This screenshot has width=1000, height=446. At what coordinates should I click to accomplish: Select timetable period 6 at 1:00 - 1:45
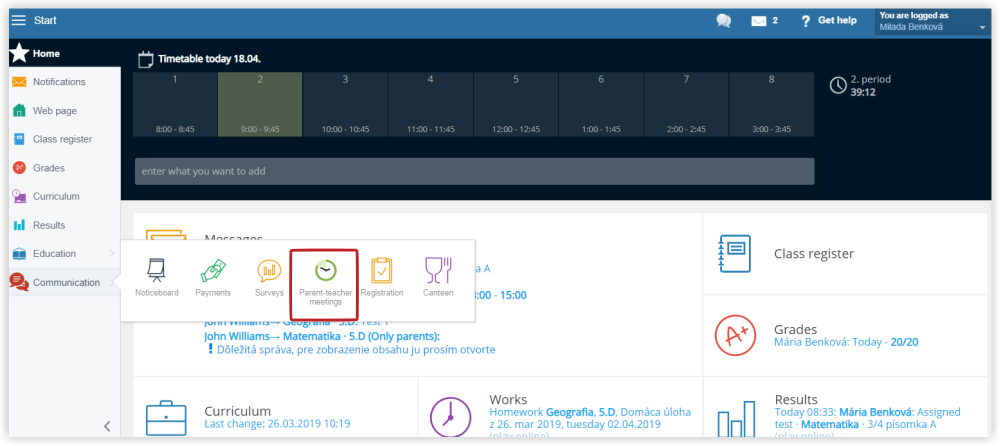(x=601, y=104)
